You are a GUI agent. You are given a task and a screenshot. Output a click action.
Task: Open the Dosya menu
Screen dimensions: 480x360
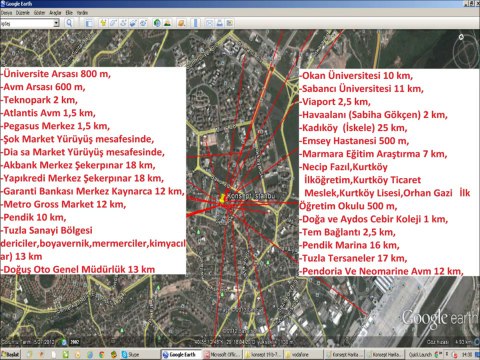(x=6, y=13)
